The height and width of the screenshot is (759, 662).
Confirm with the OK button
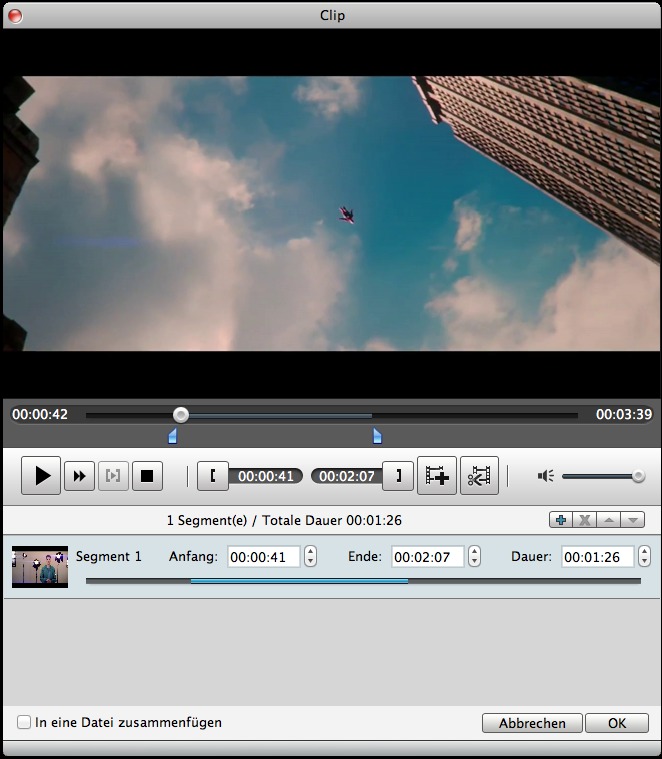pos(617,723)
